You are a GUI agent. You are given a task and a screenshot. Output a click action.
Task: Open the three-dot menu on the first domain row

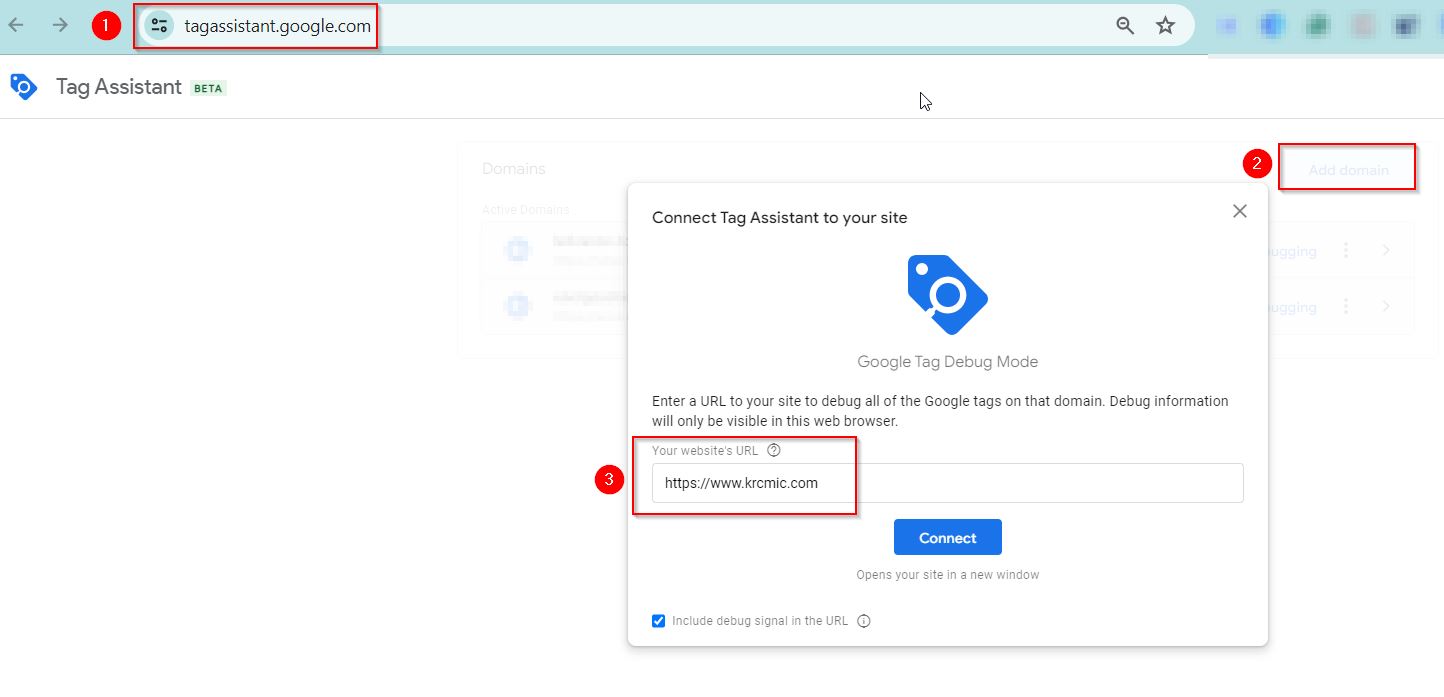tap(1347, 249)
